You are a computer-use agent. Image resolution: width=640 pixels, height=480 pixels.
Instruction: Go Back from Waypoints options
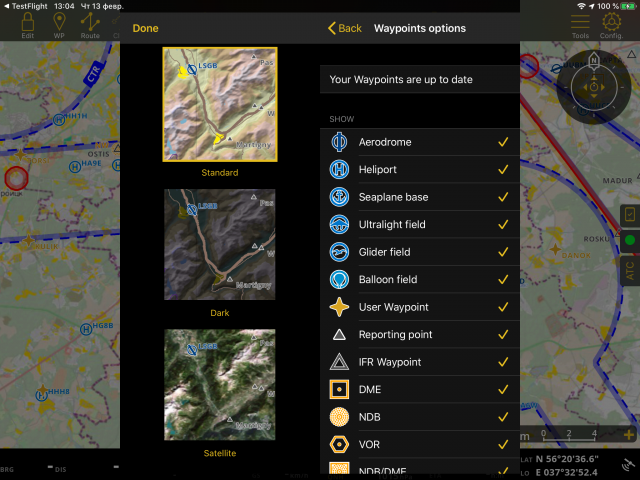(345, 28)
